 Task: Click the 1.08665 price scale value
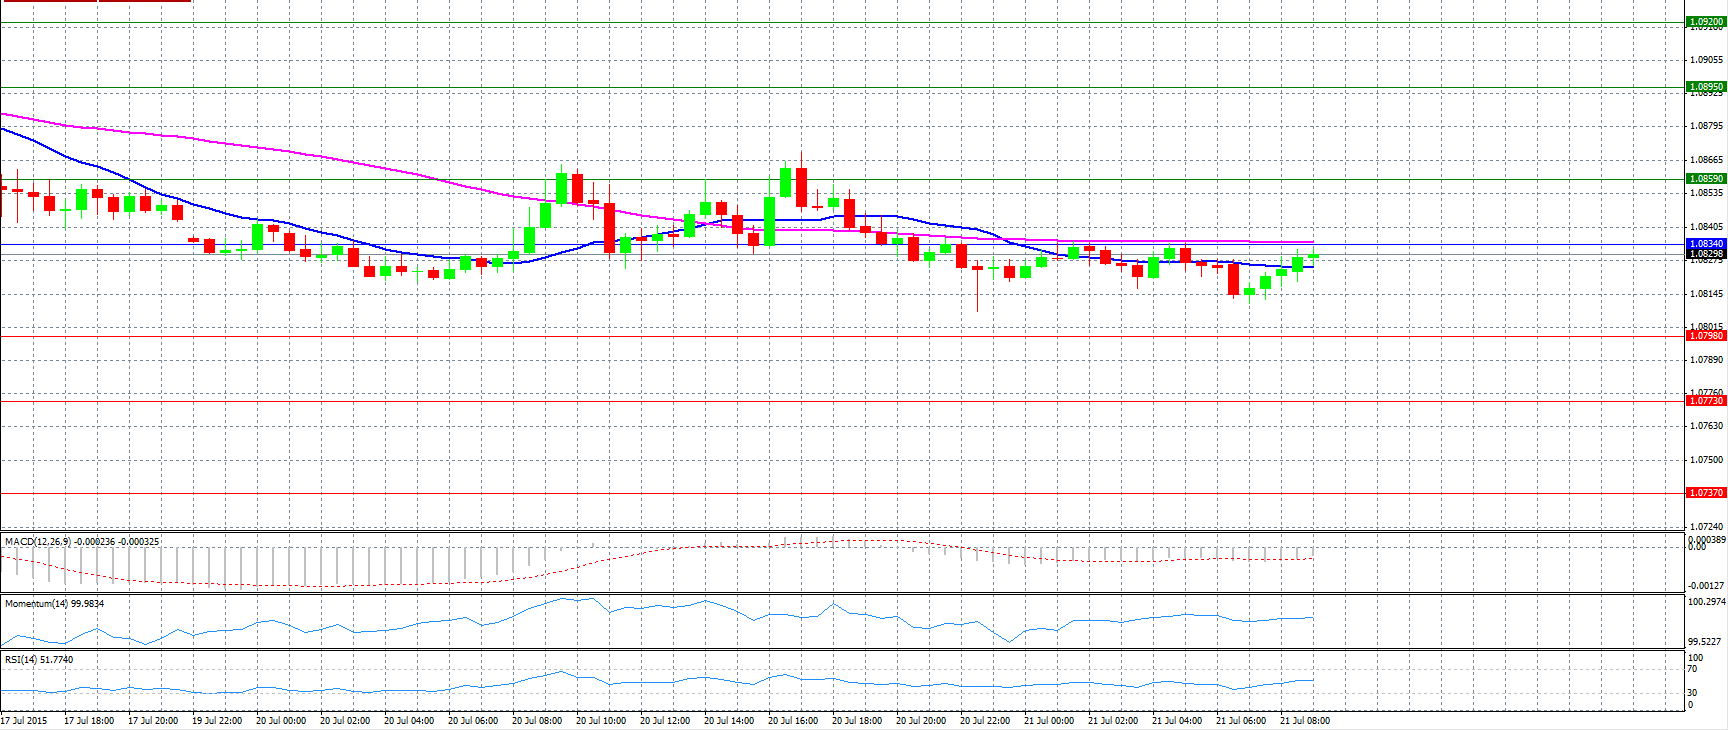pos(1706,160)
